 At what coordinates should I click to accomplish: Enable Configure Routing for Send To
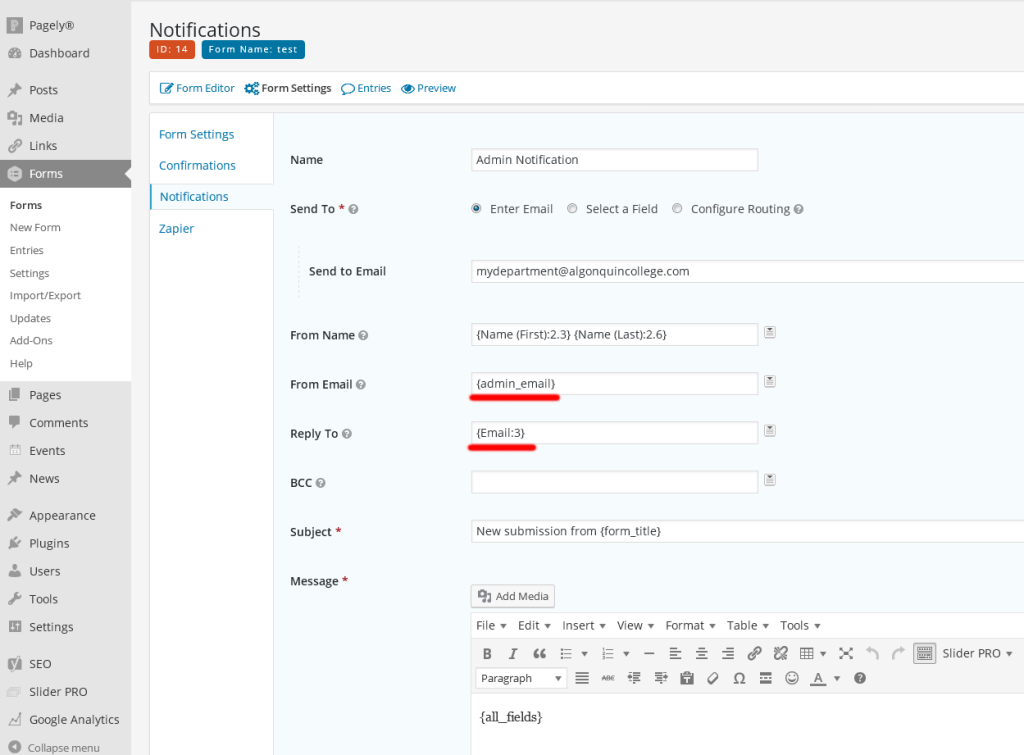[x=677, y=208]
